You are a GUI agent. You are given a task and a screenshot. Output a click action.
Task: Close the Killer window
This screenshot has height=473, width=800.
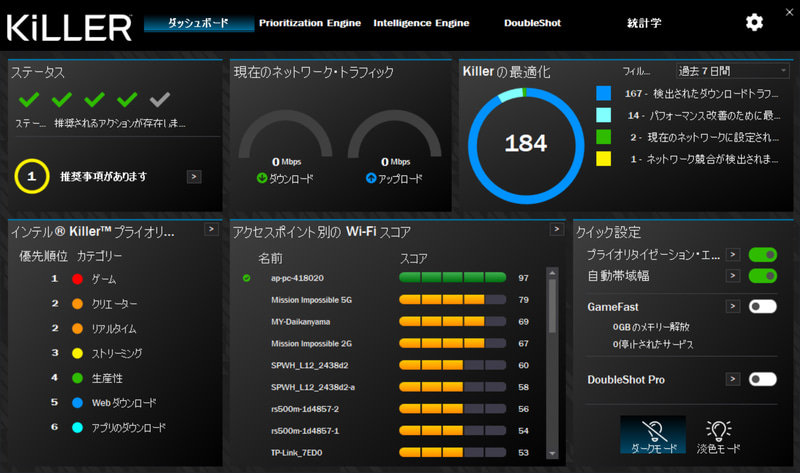[789, 12]
